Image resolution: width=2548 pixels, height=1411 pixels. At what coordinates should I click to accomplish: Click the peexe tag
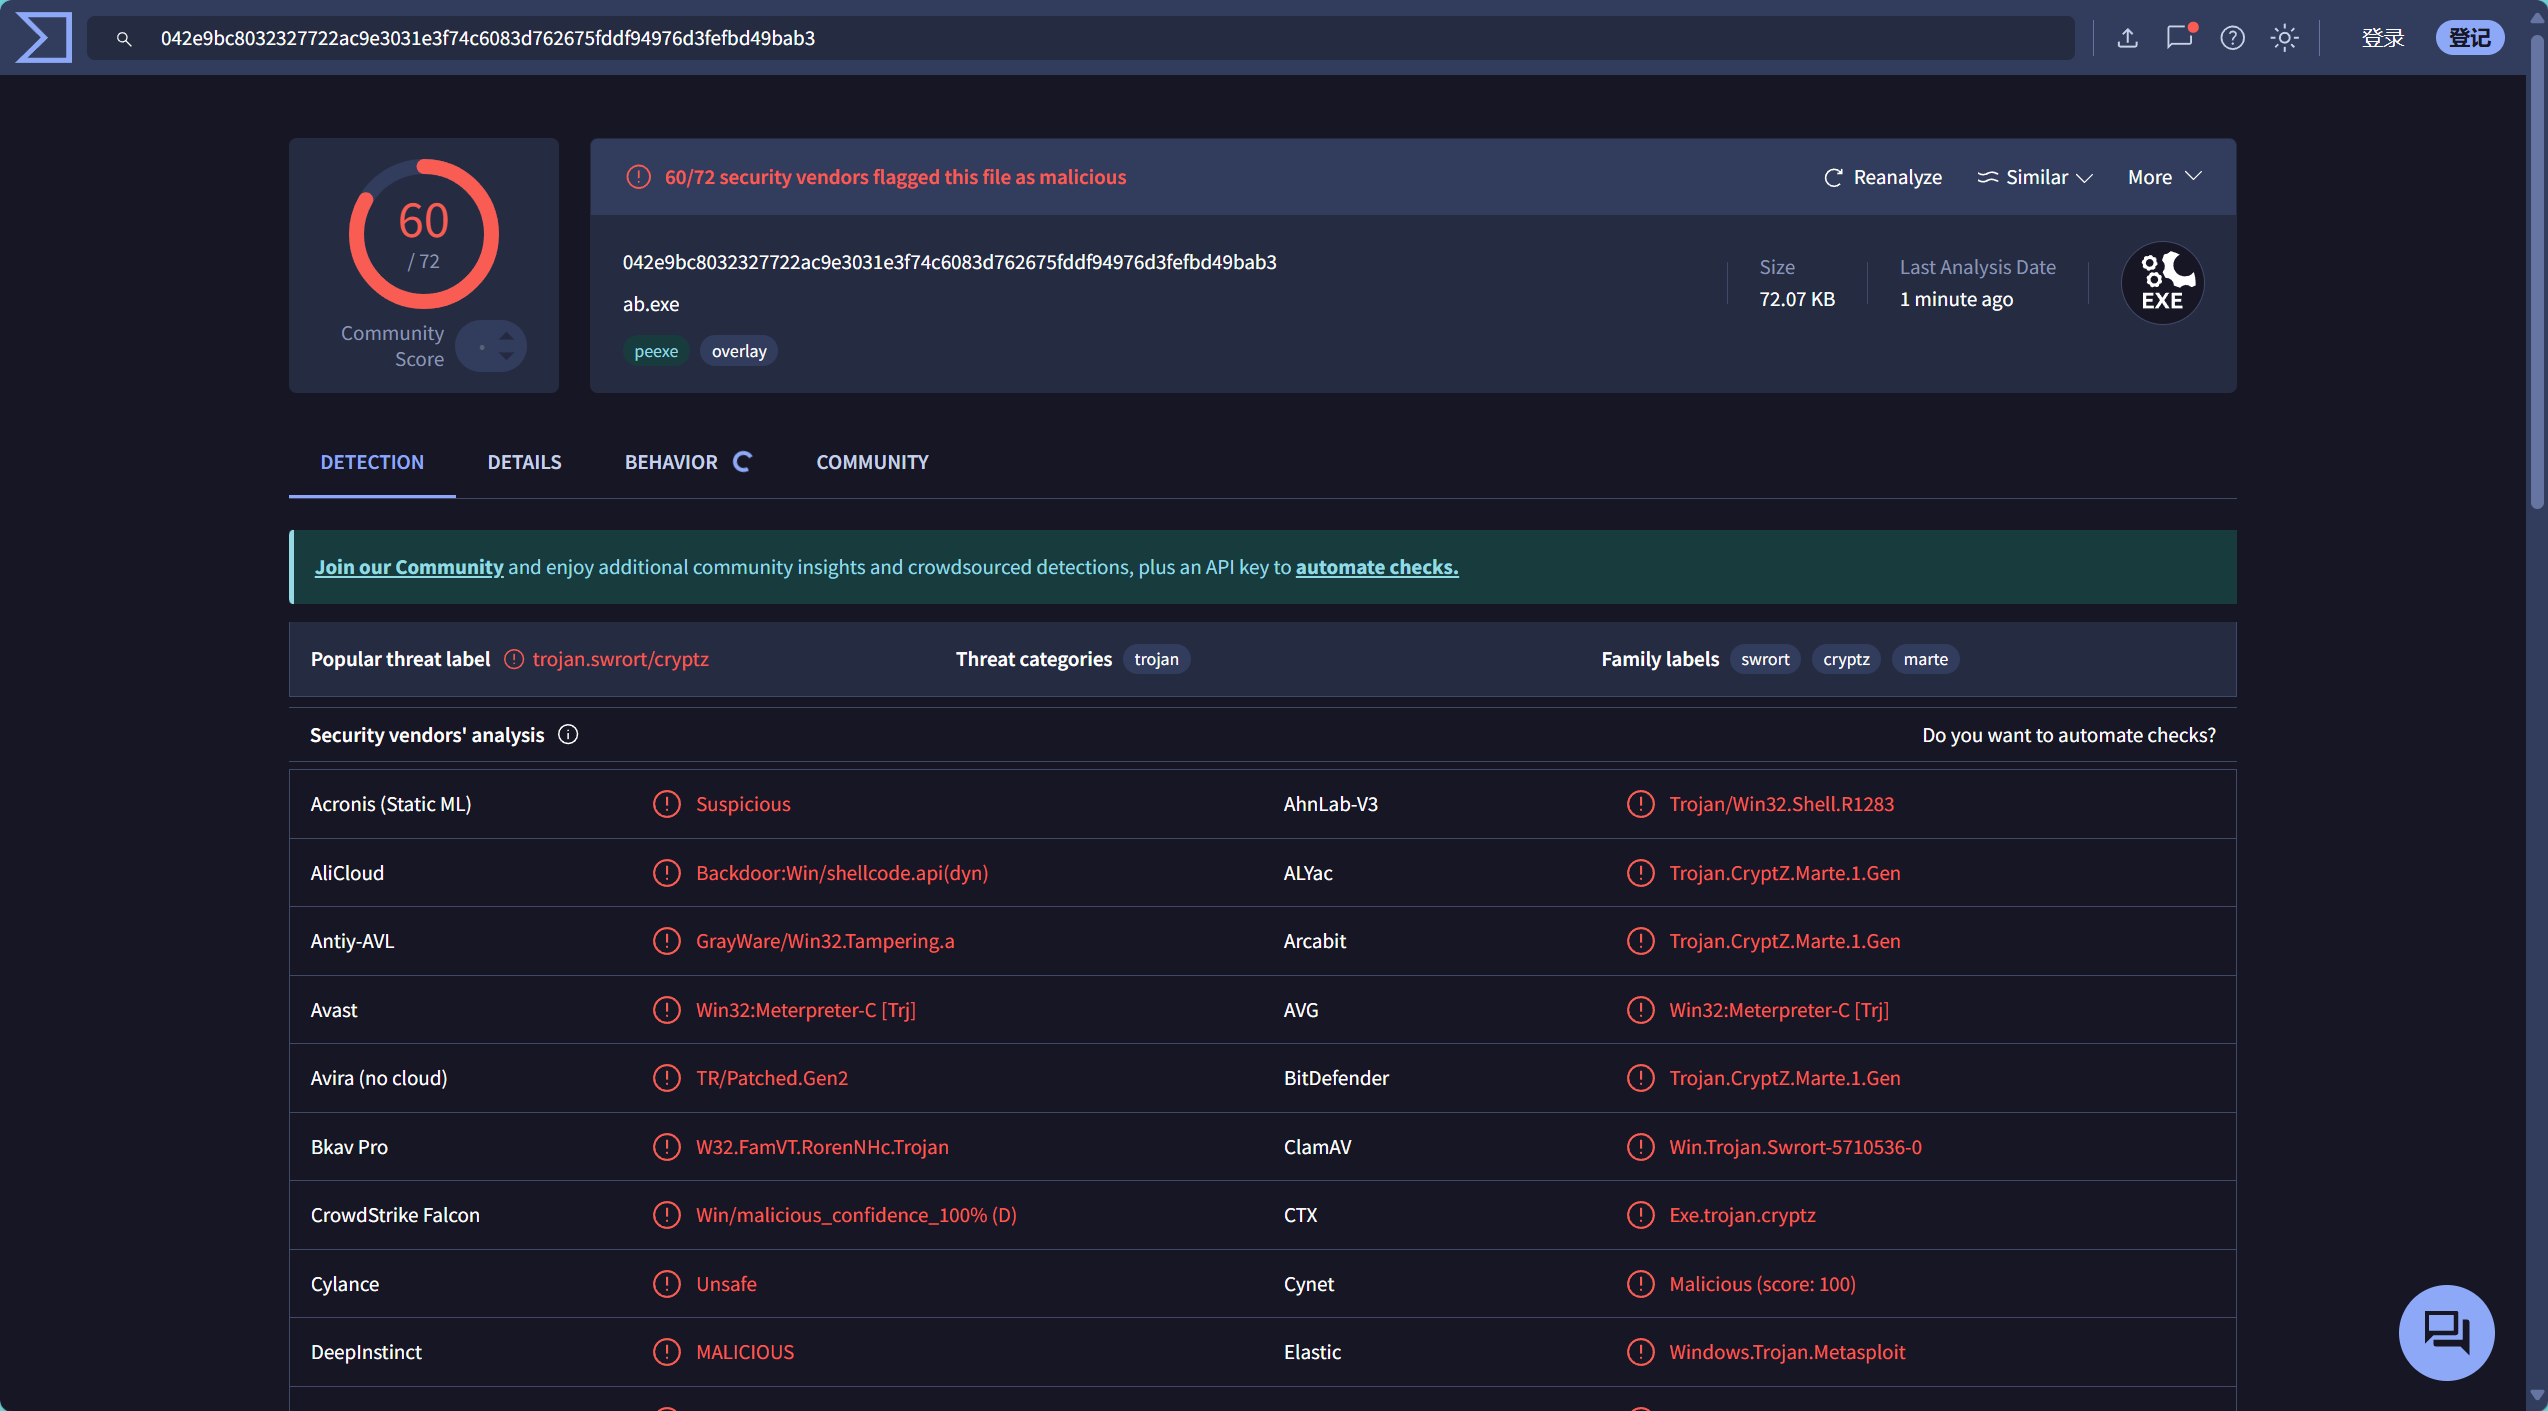(656, 351)
